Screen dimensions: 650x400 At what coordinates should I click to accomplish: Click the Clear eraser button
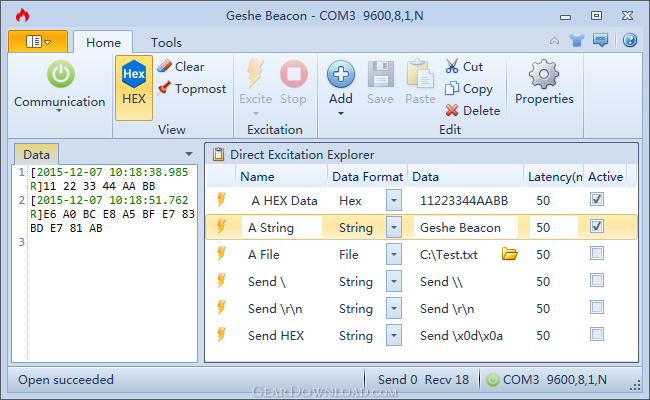tap(181, 66)
